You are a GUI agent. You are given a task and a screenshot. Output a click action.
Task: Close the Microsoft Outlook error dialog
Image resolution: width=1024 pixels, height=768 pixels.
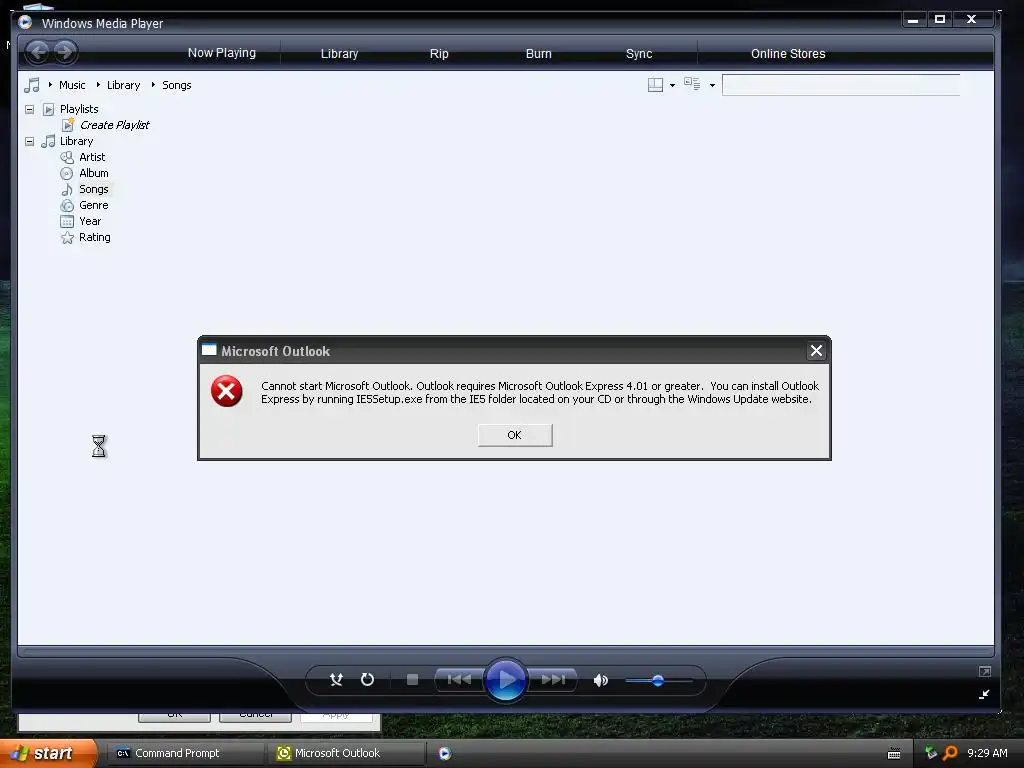coord(816,351)
